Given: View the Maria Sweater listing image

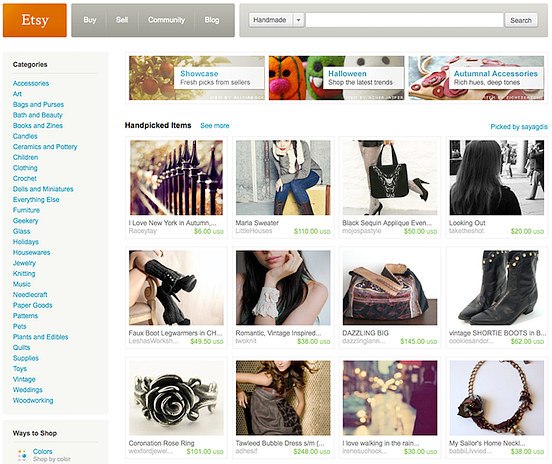Looking at the screenshot, I should [x=283, y=177].
